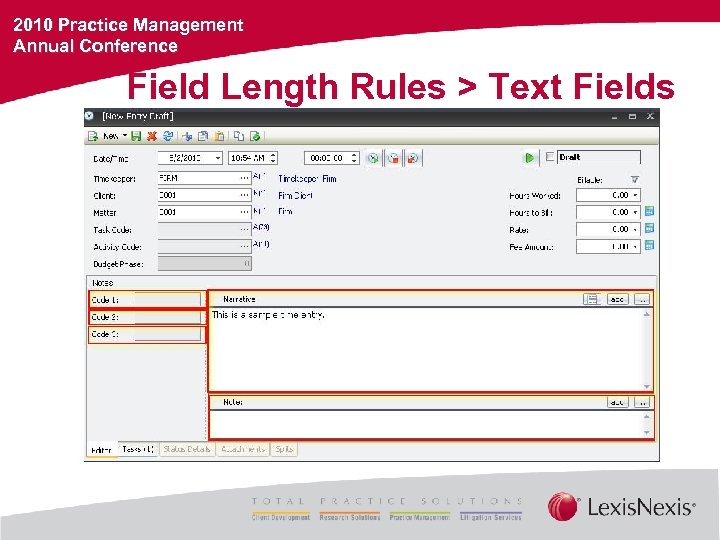Open Client lookup ellipsis button

click(245, 195)
